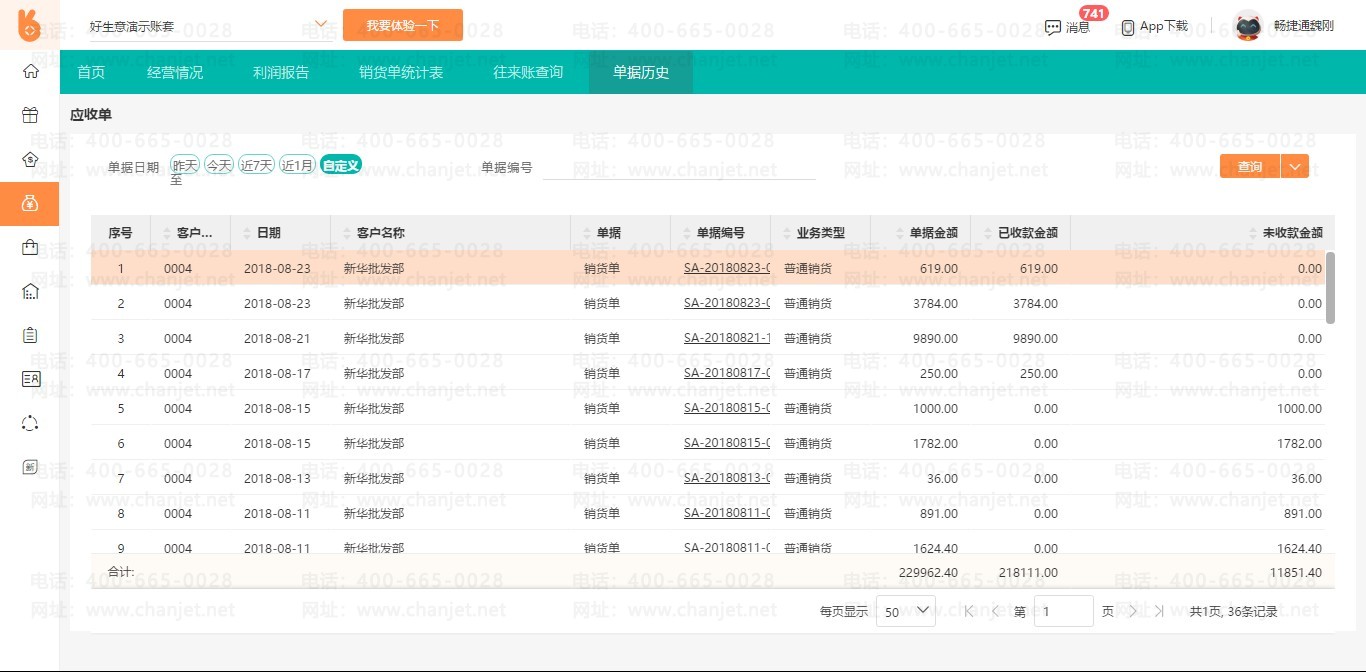Click the 我要体验一下 button

(x=402, y=25)
